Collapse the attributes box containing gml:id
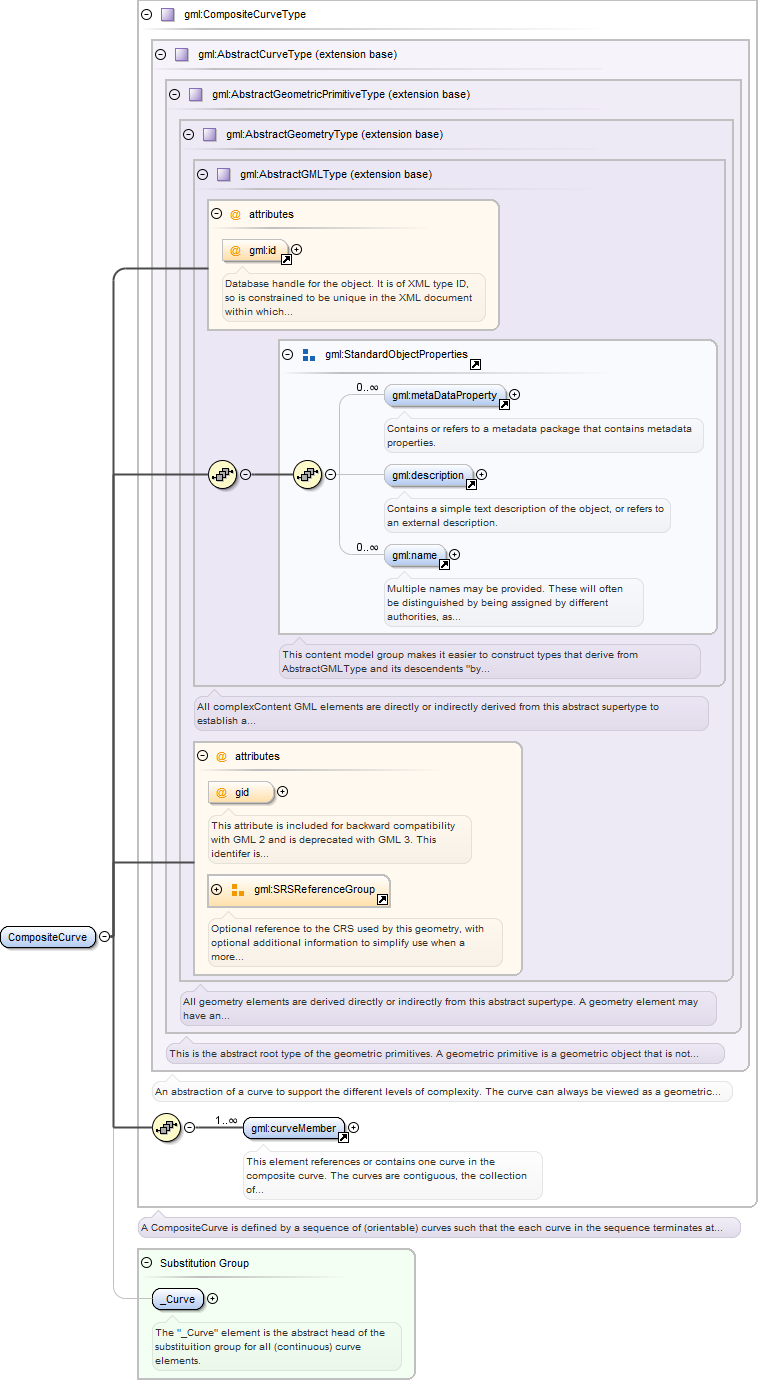Viewport: 759px width, 1381px height. [x=216, y=214]
